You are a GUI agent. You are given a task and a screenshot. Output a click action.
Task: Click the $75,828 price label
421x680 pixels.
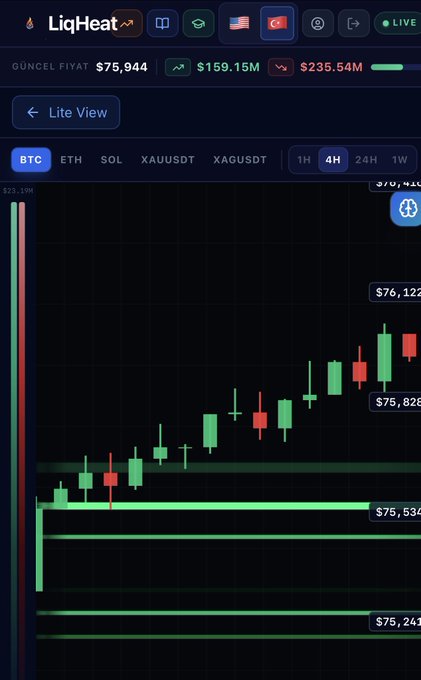[396, 402]
